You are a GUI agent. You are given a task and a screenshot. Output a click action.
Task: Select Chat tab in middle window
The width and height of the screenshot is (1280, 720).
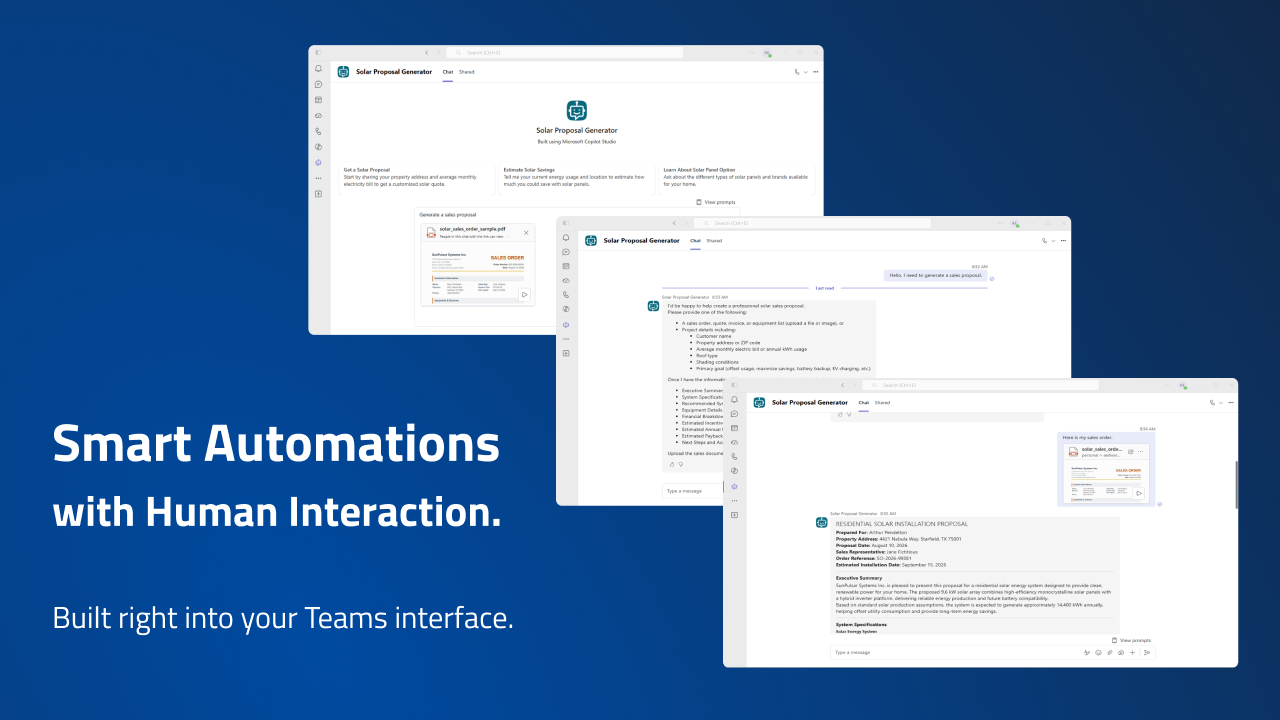pyautogui.click(x=695, y=241)
